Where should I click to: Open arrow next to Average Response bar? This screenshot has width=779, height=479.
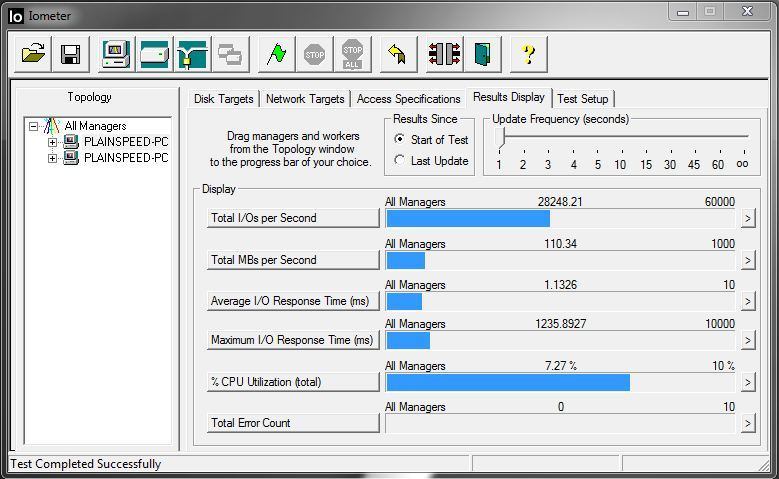coord(748,301)
